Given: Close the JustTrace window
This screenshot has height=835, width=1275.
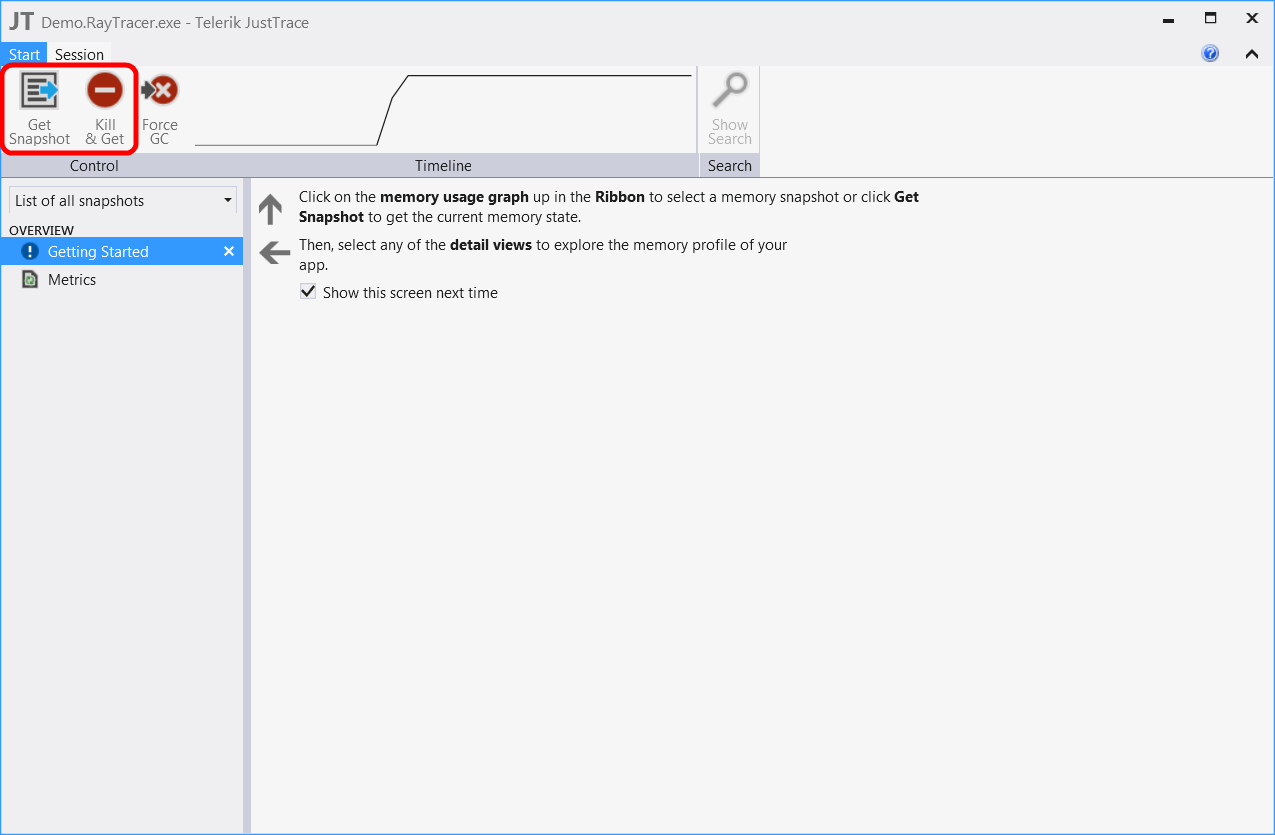Looking at the screenshot, I should [1252, 18].
